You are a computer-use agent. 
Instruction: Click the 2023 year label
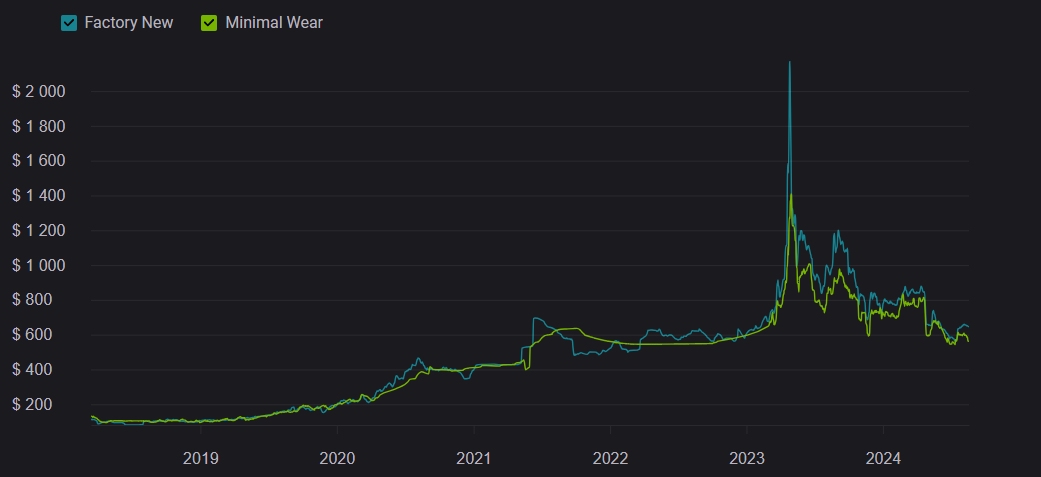(747, 458)
